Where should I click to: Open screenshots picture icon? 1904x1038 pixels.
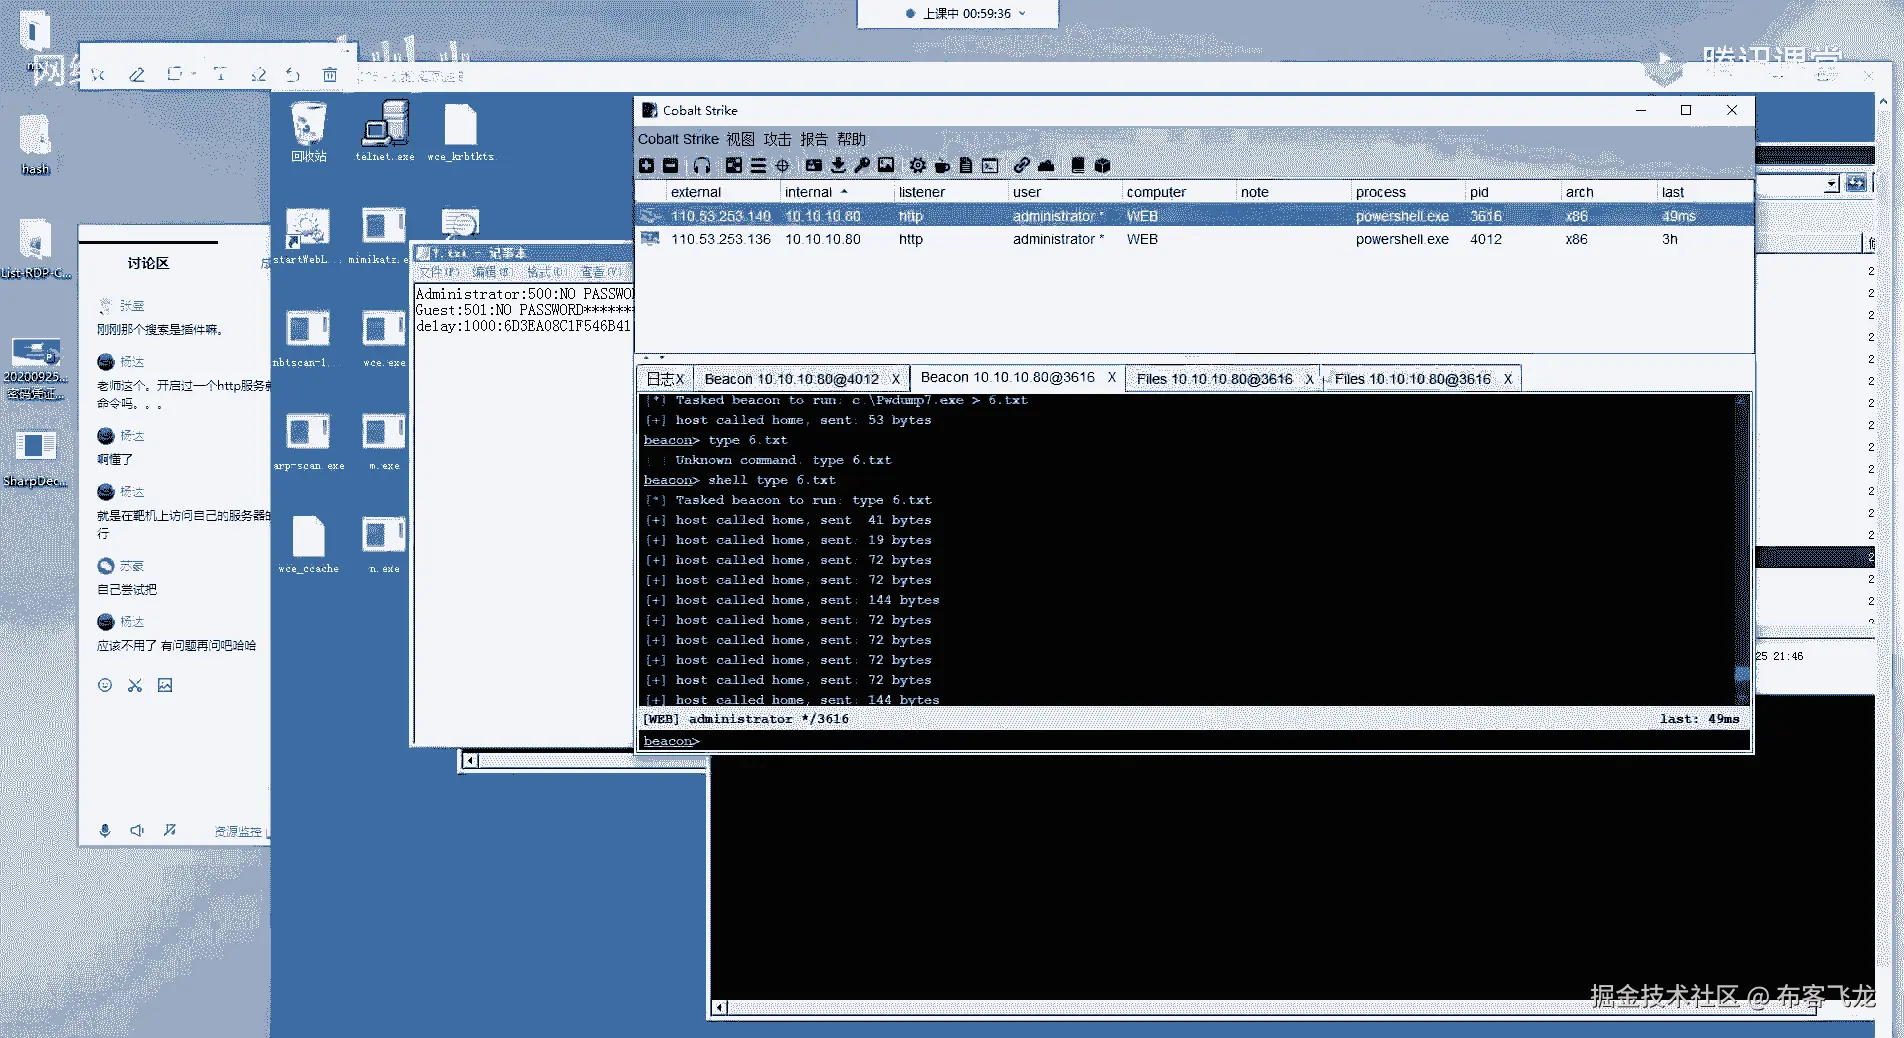point(886,165)
